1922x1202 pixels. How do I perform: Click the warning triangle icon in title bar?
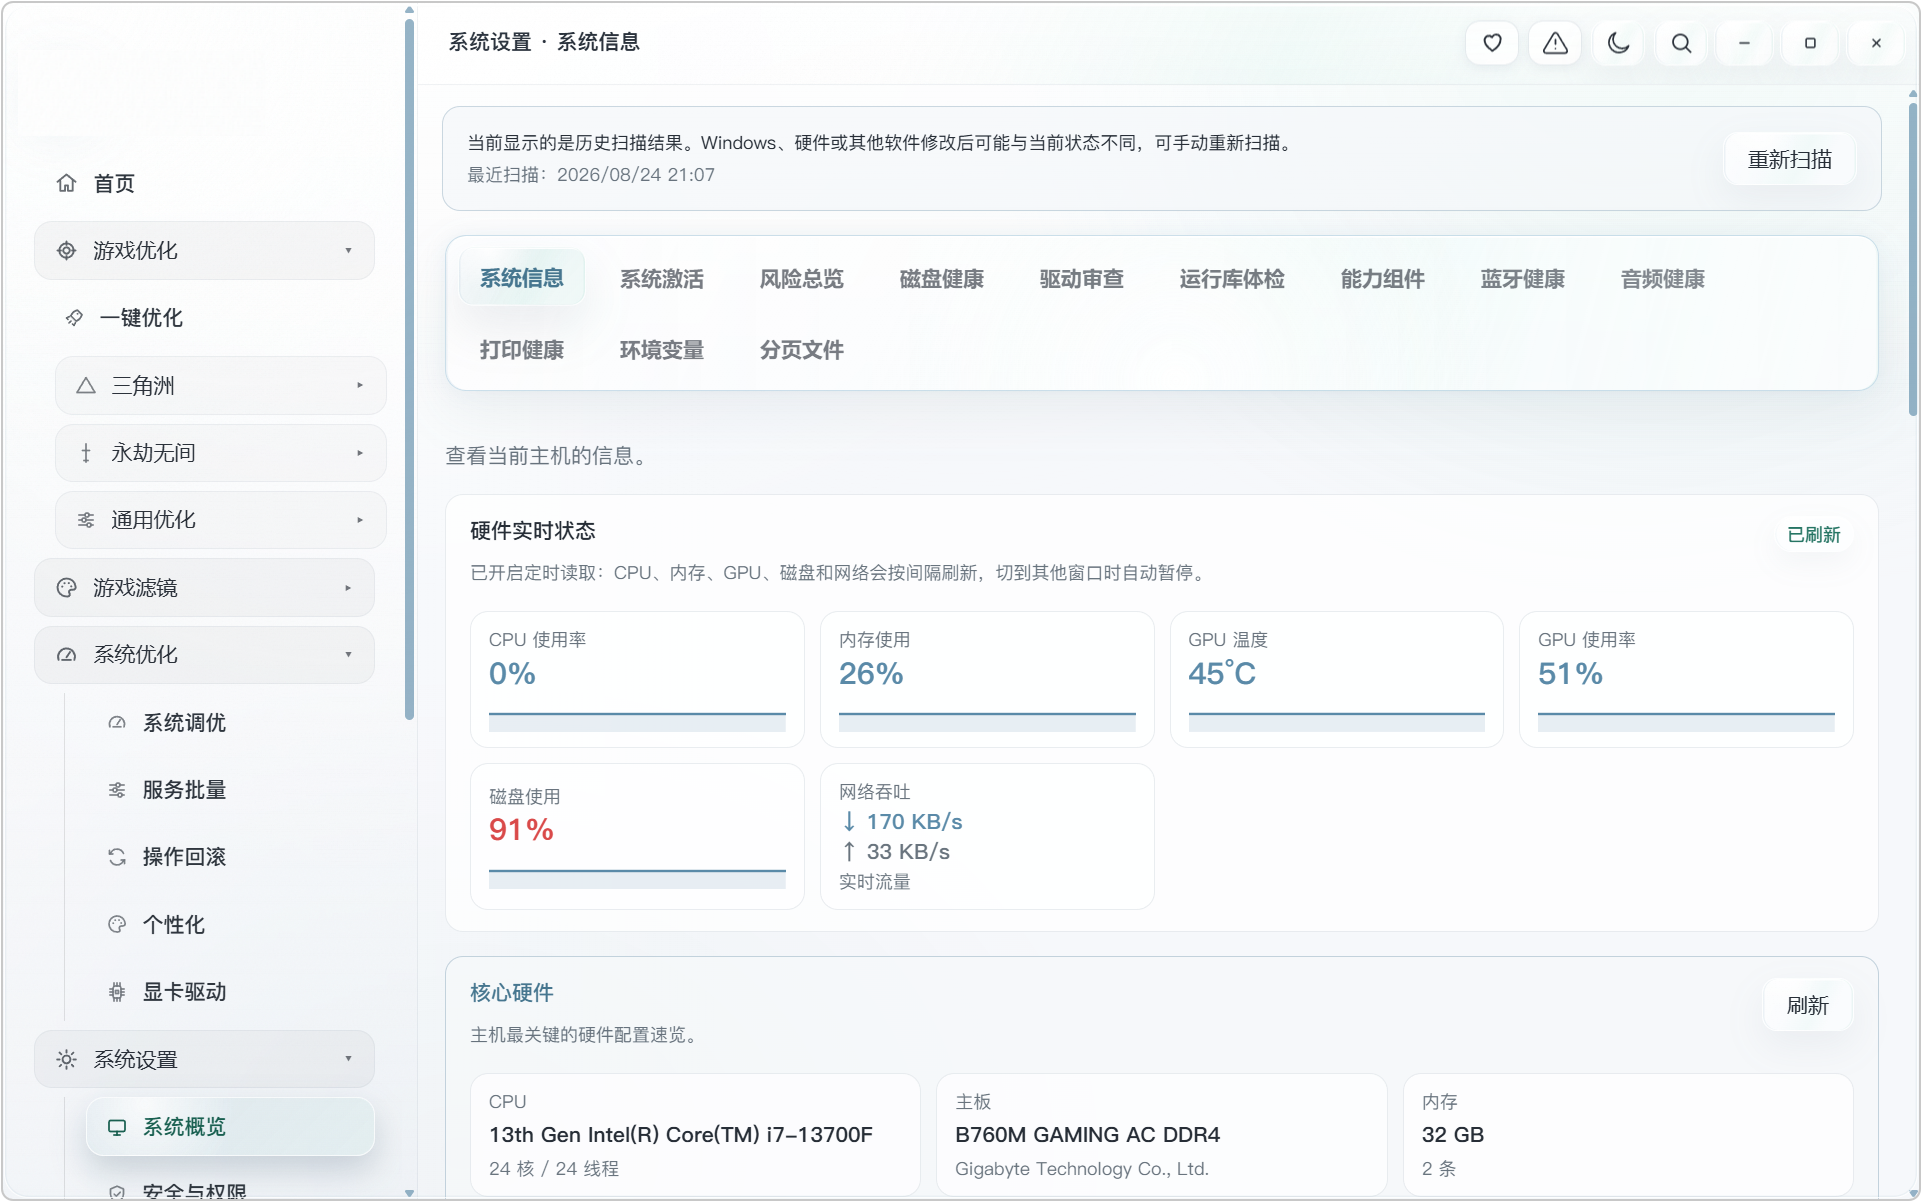pos(1555,43)
